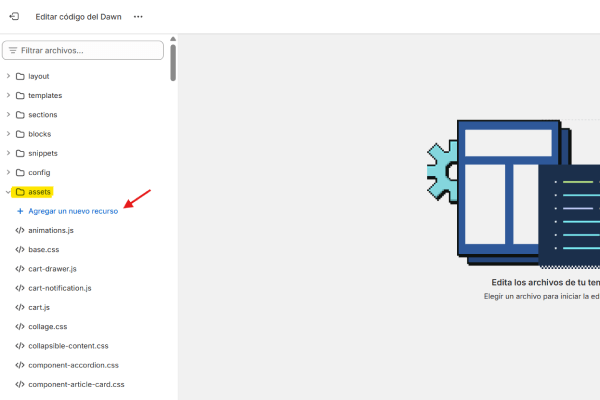The height and width of the screenshot is (400, 600).
Task: Expand the snippets folder chevron
Action: click(x=8, y=153)
